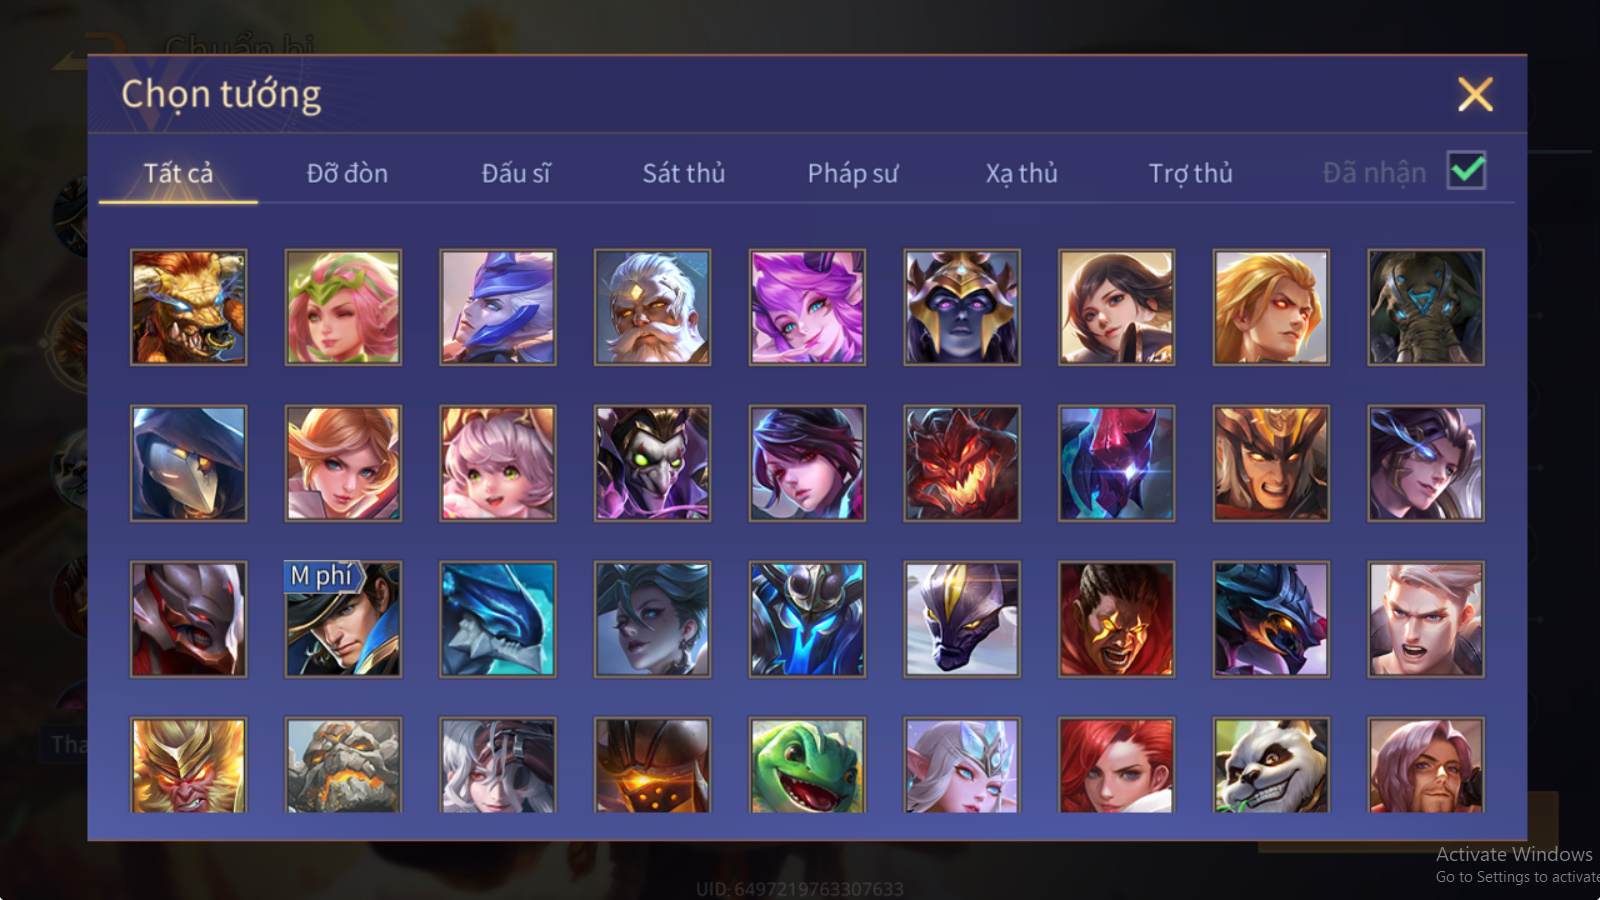Close the "Chọn tướng" dialog
This screenshot has width=1600, height=900.
(x=1475, y=95)
